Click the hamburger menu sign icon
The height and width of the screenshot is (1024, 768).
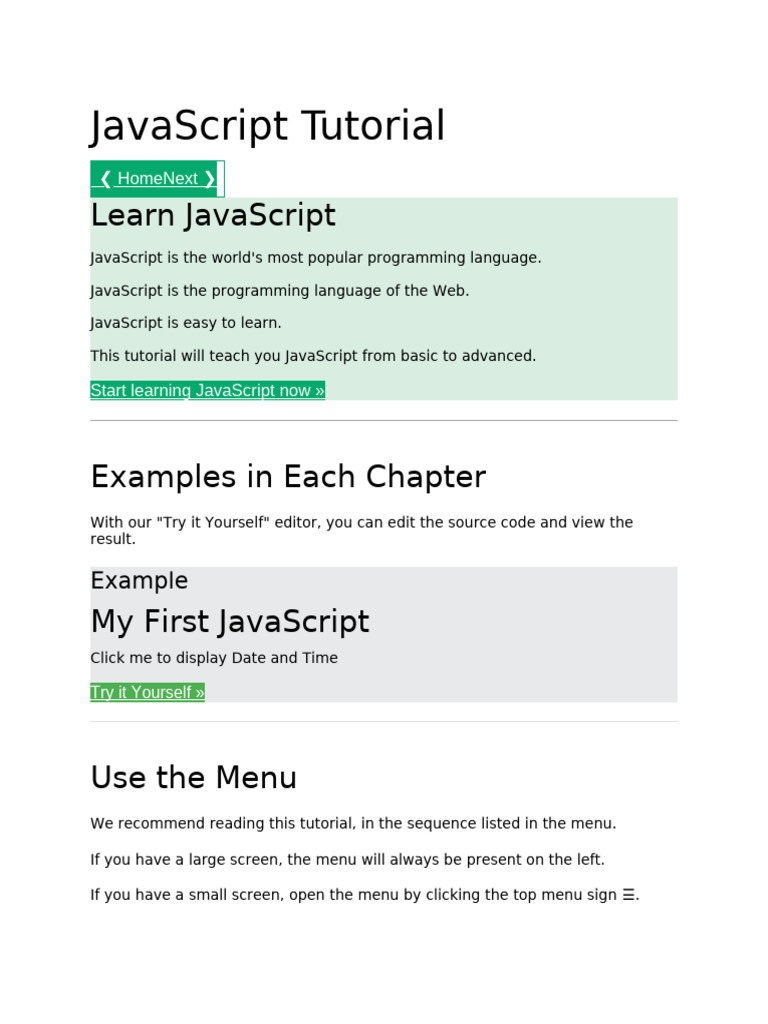[x=629, y=895]
